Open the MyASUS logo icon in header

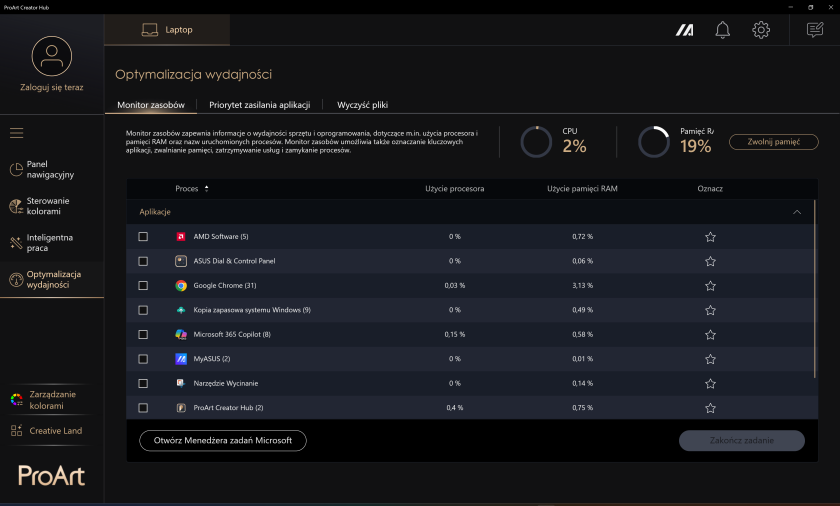tap(684, 30)
